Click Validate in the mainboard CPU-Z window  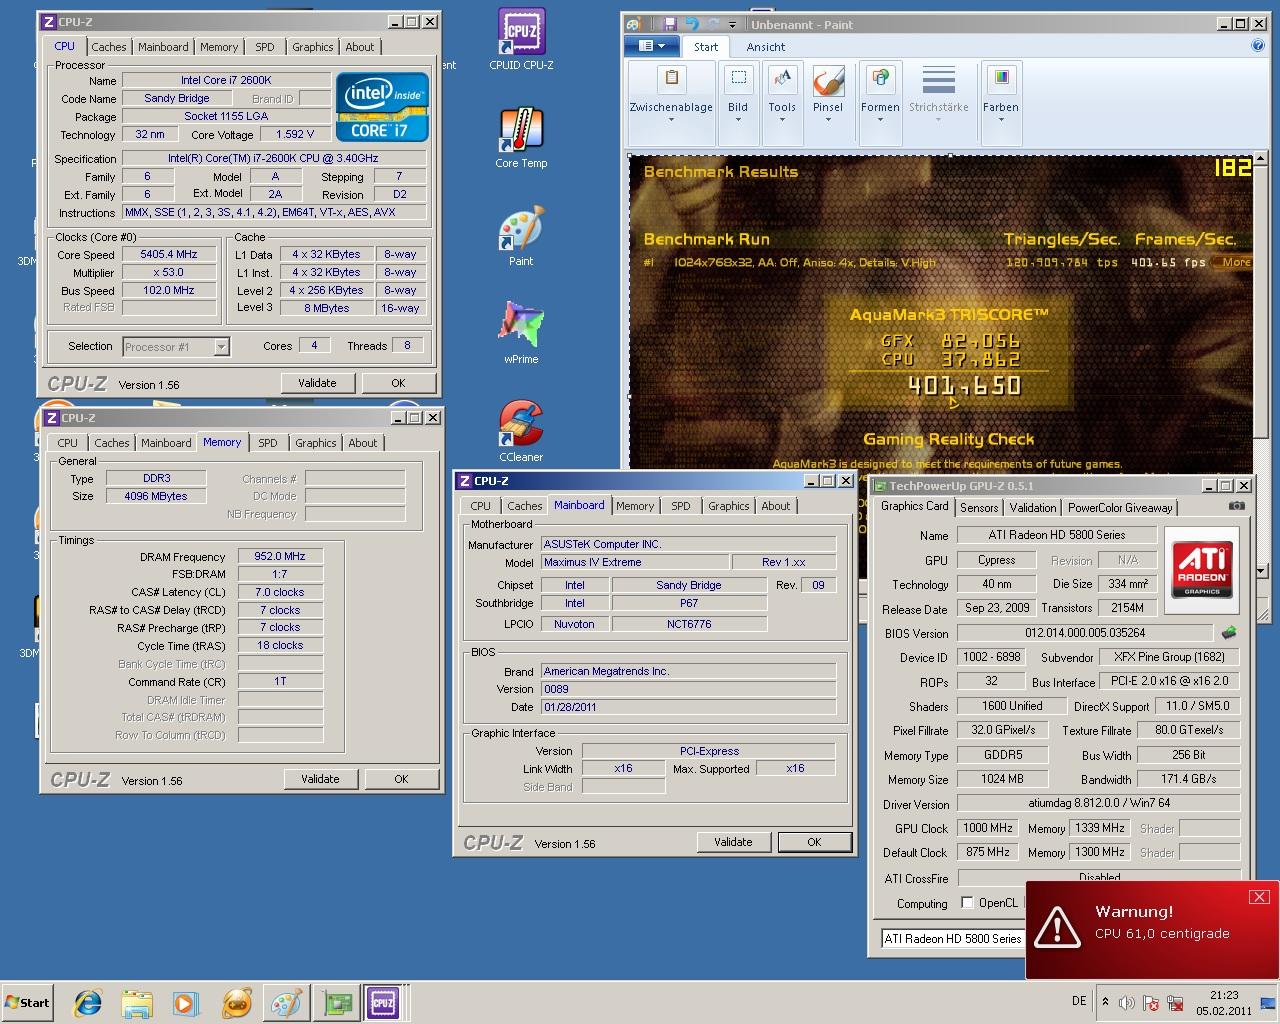pos(733,842)
